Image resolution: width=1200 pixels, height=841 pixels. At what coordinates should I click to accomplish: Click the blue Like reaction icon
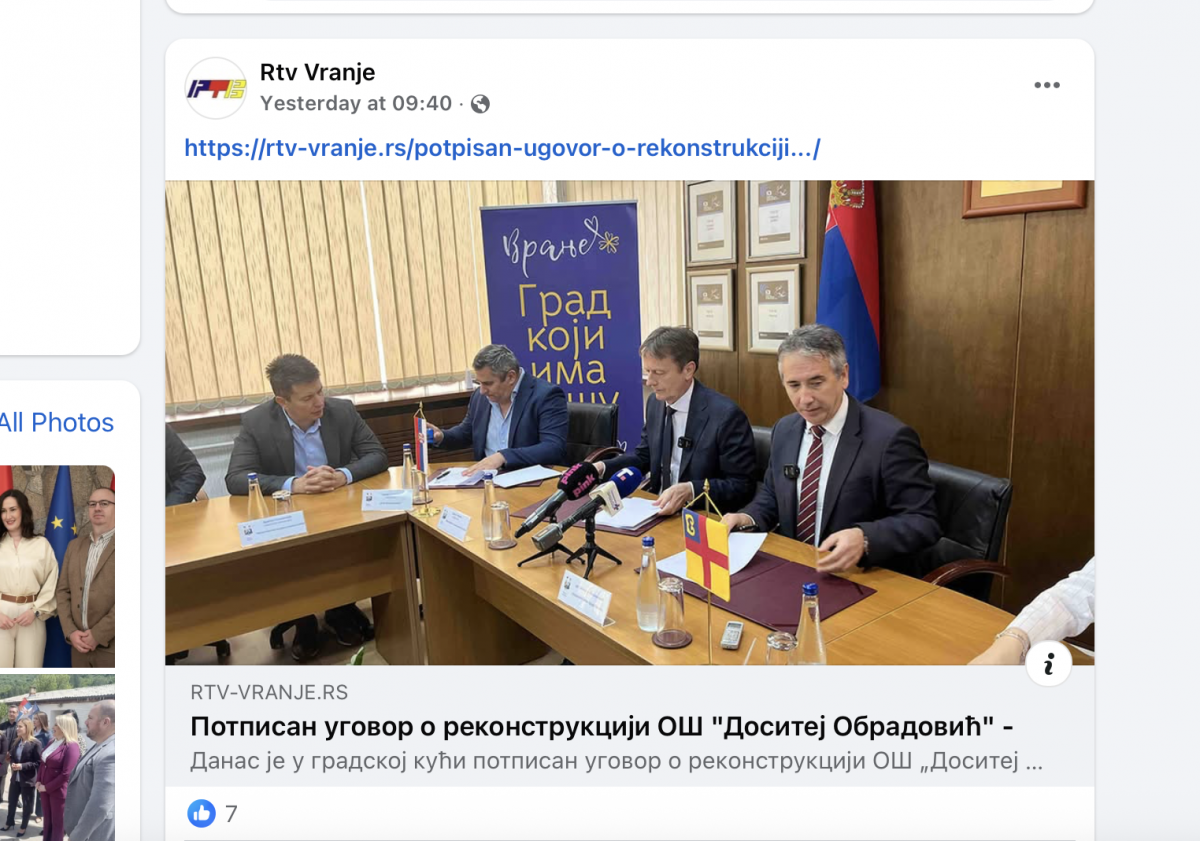tap(201, 813)
